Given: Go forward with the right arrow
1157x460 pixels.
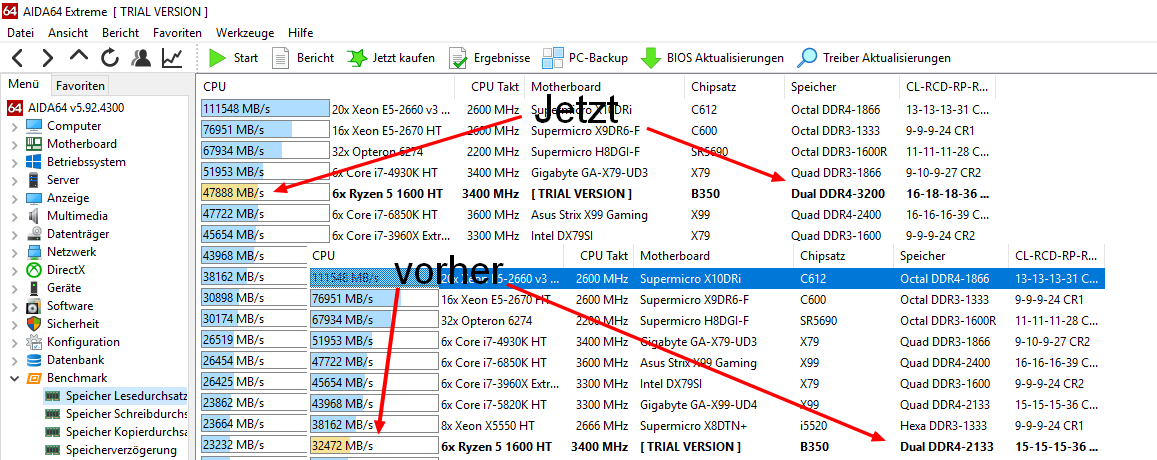Looking at the screenshot, I should tap(47, 58).
